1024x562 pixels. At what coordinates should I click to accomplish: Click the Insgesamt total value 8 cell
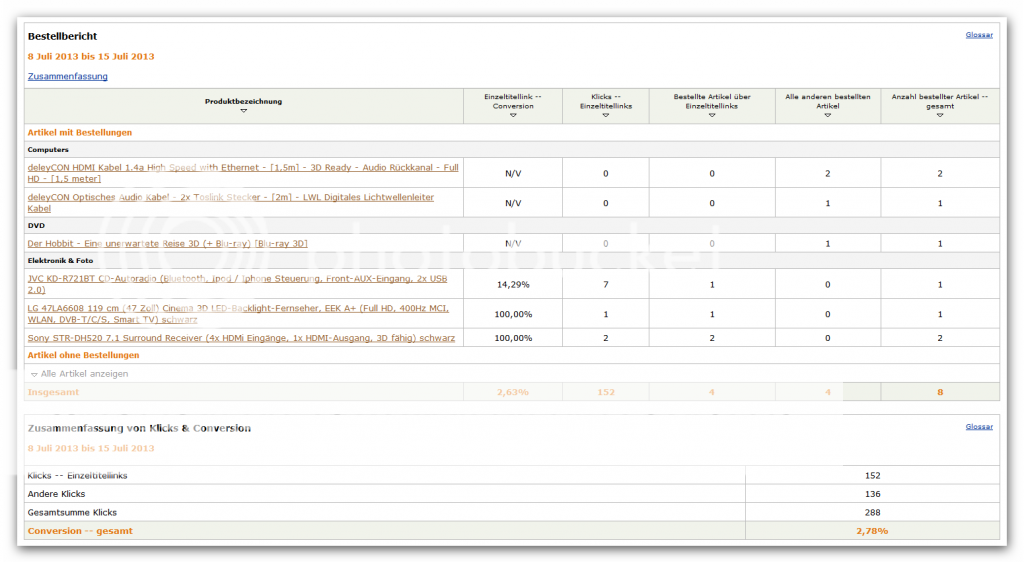[939, 392]
